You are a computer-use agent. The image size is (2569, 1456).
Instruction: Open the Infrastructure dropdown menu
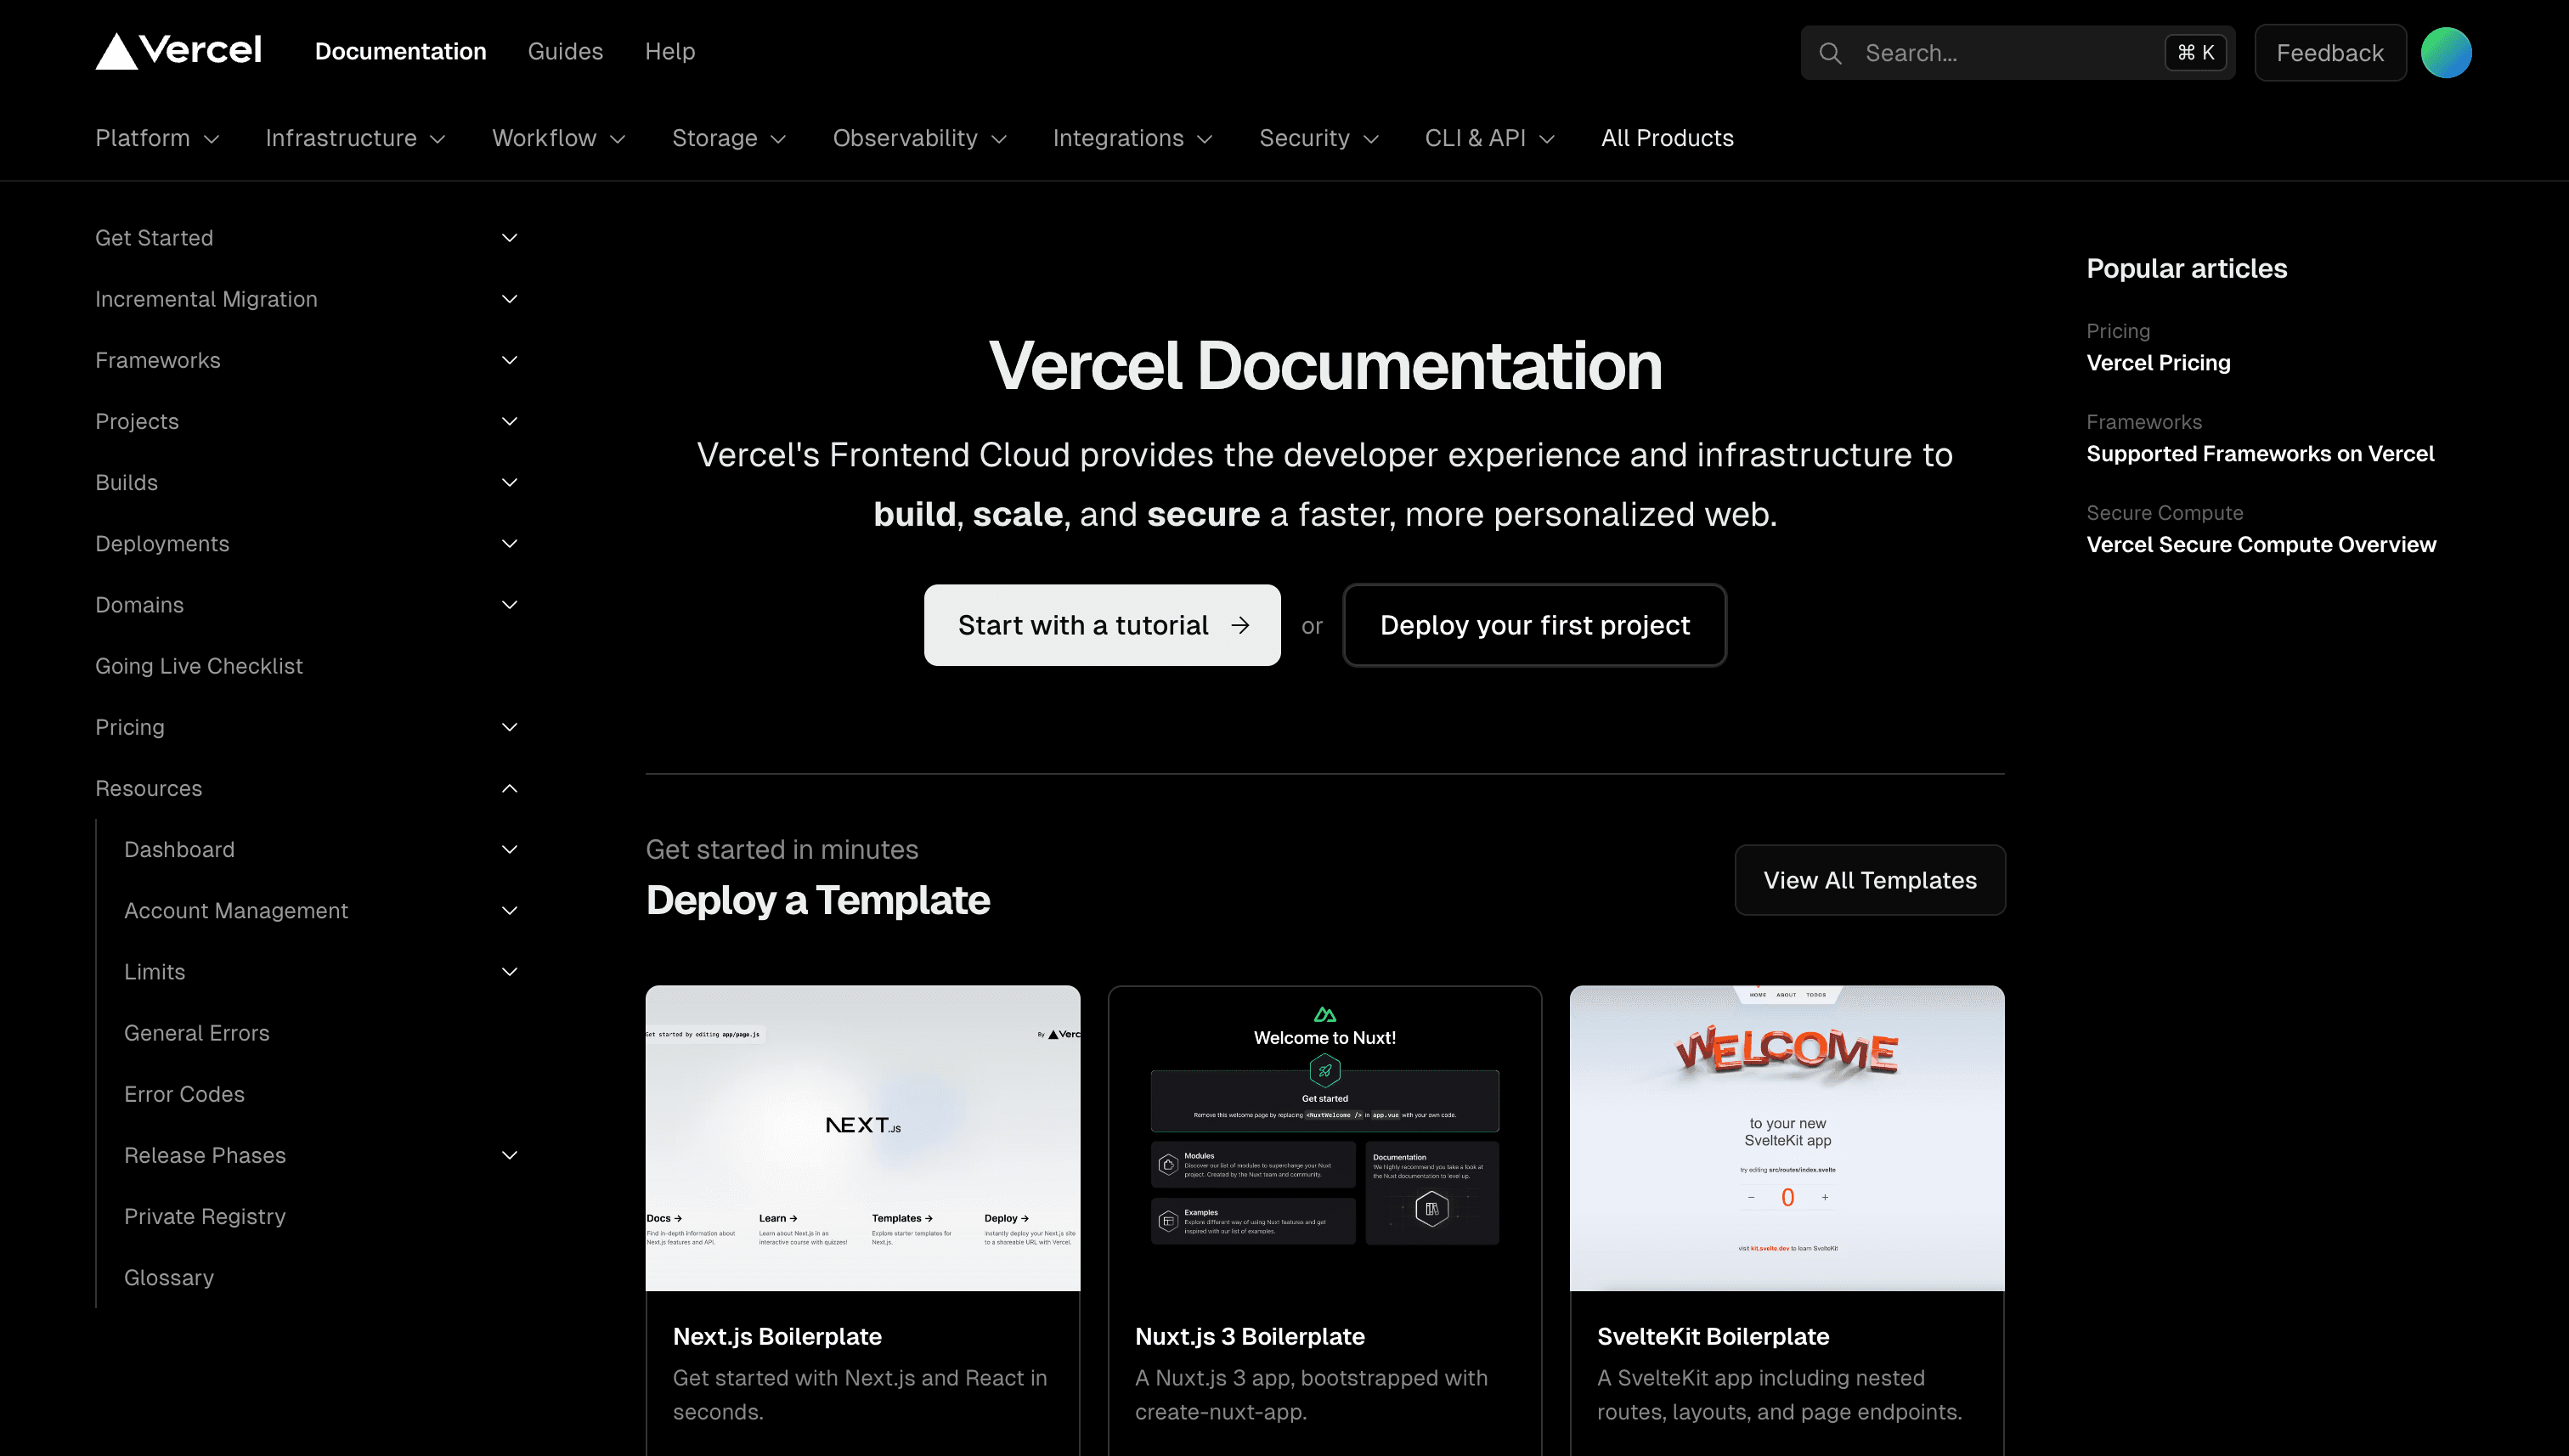click(354, 138)
